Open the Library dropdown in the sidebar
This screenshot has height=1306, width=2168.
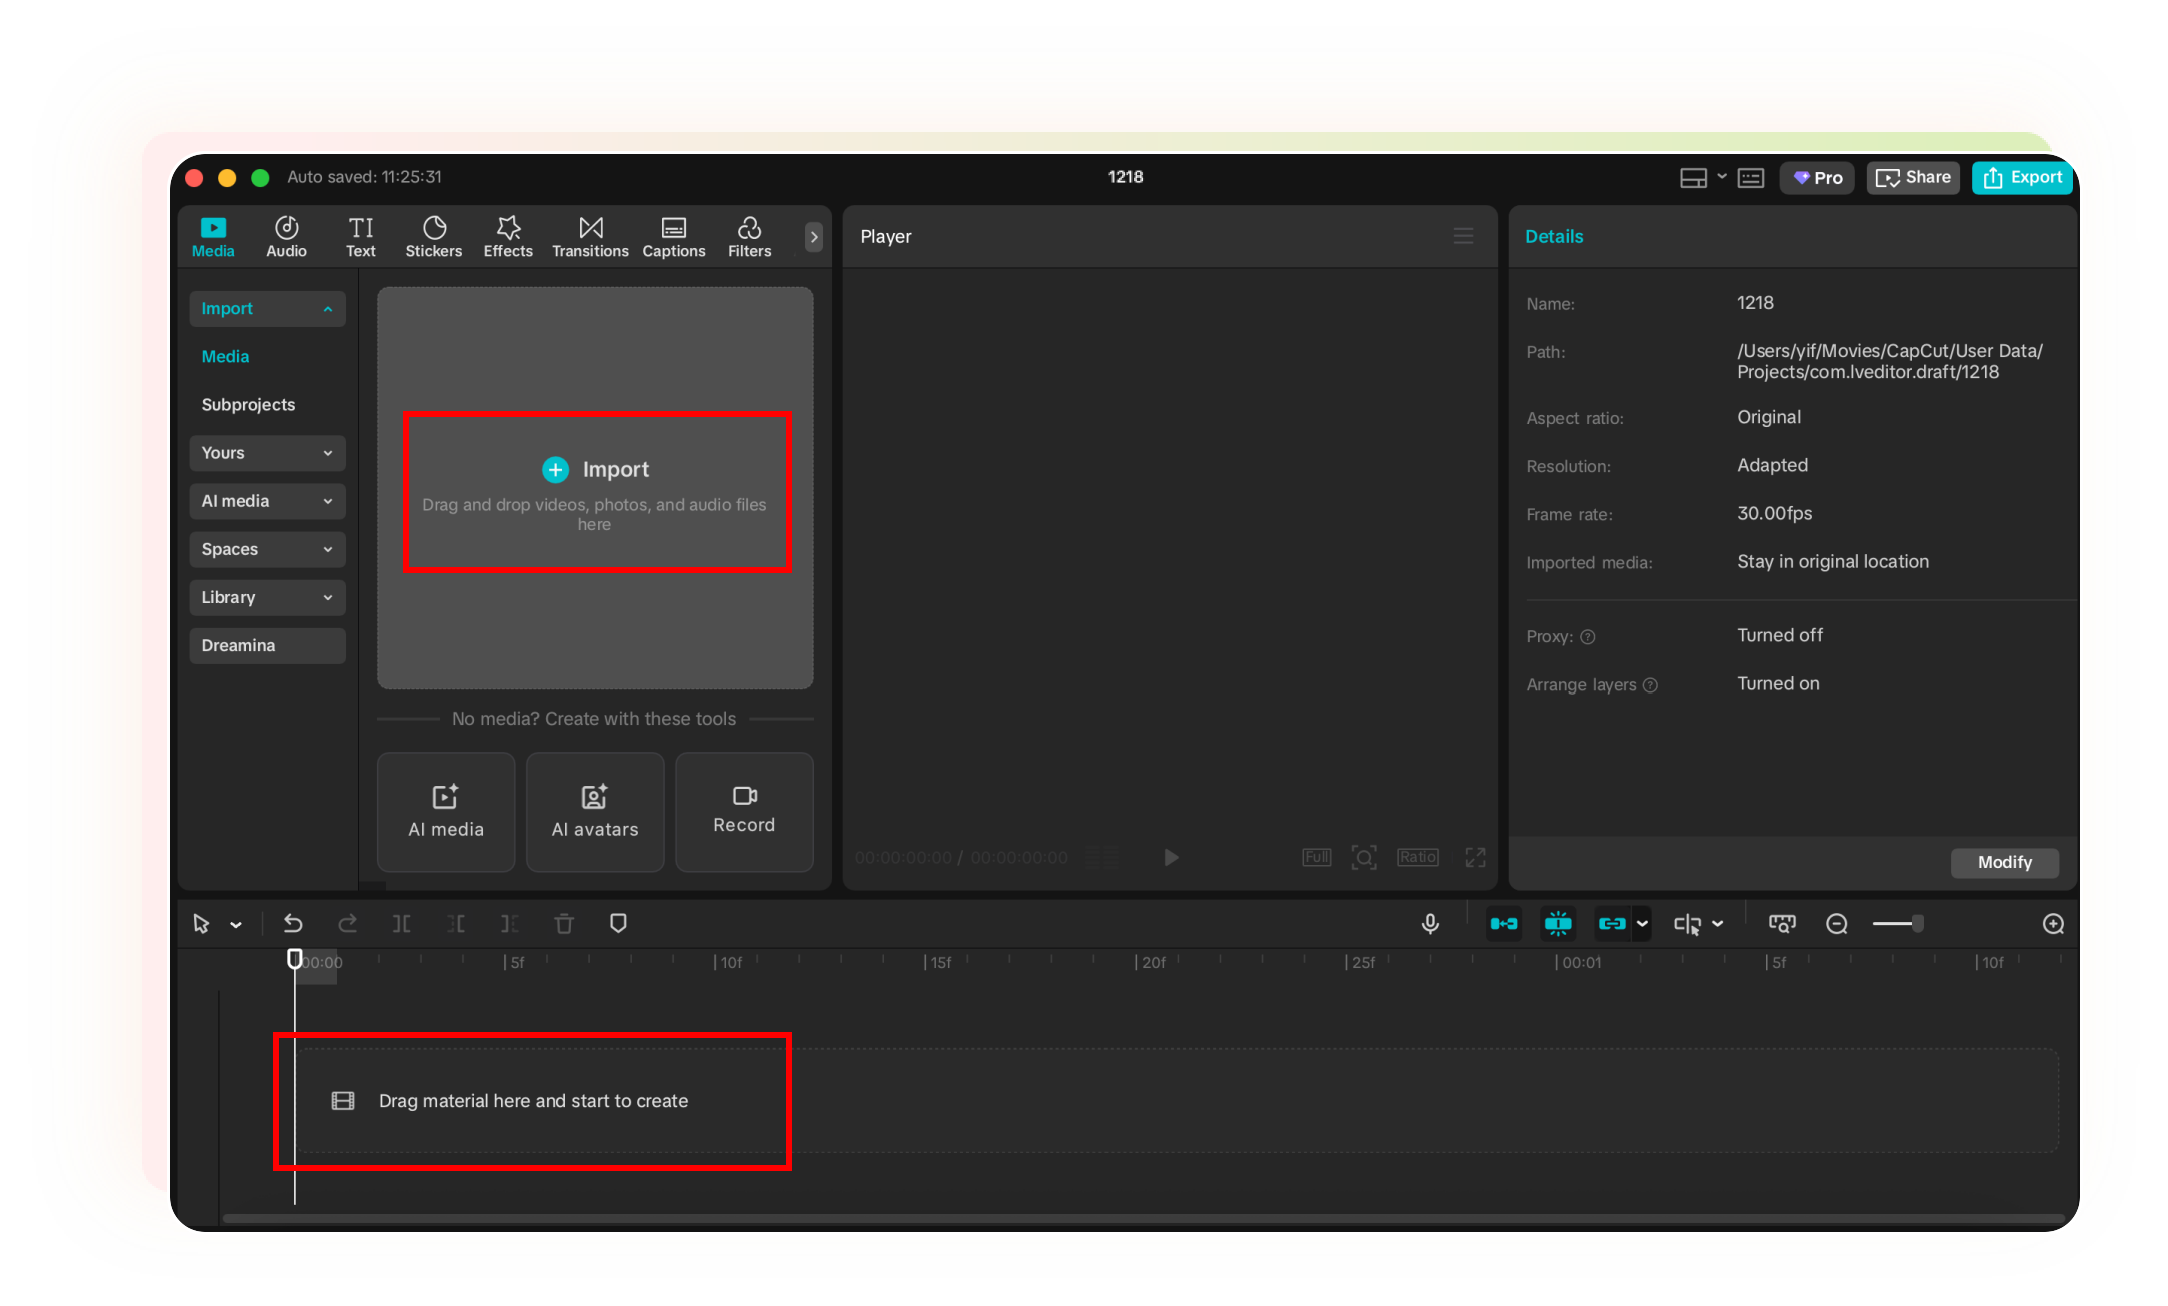(x=267, y=597)
